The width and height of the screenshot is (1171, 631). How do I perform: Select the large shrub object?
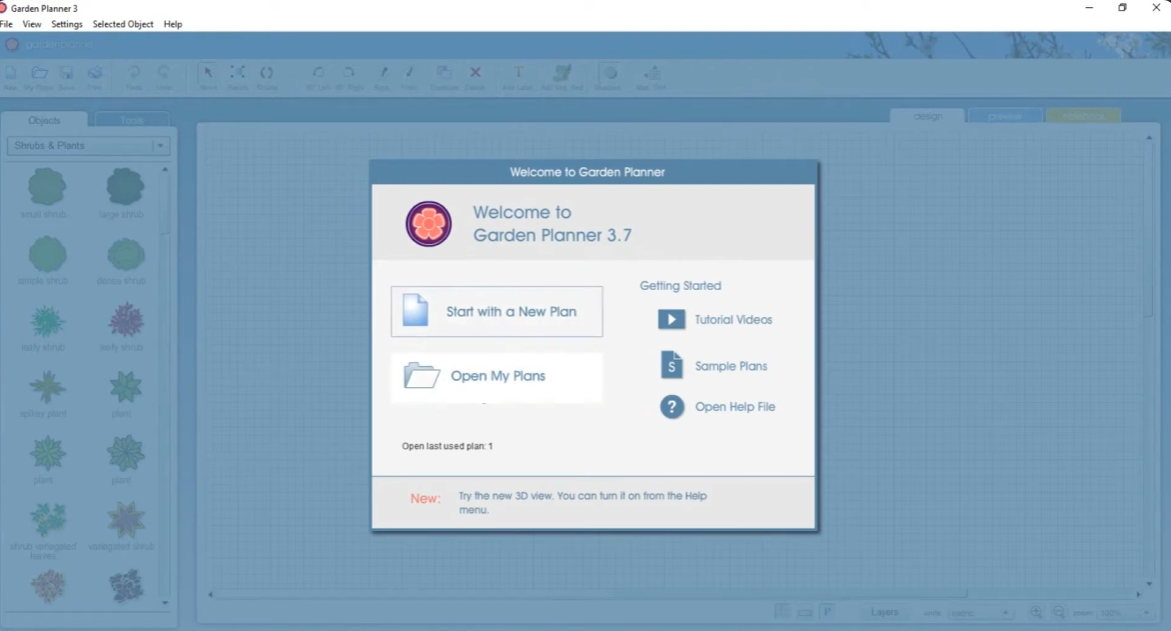coord(123,192)
